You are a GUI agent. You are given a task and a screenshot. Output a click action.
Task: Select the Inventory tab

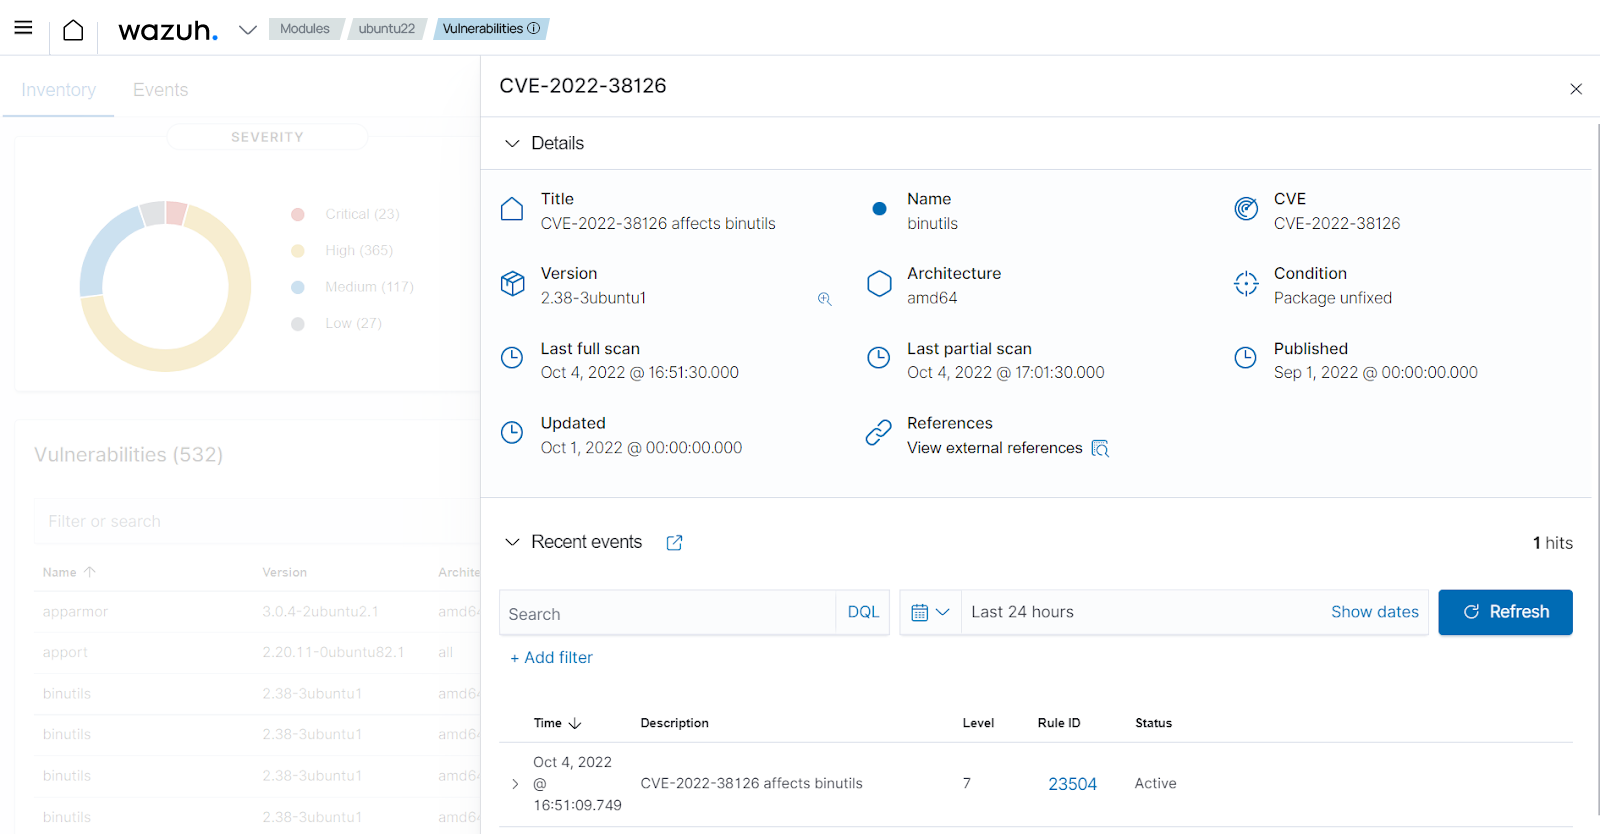[x=58, y=90]
